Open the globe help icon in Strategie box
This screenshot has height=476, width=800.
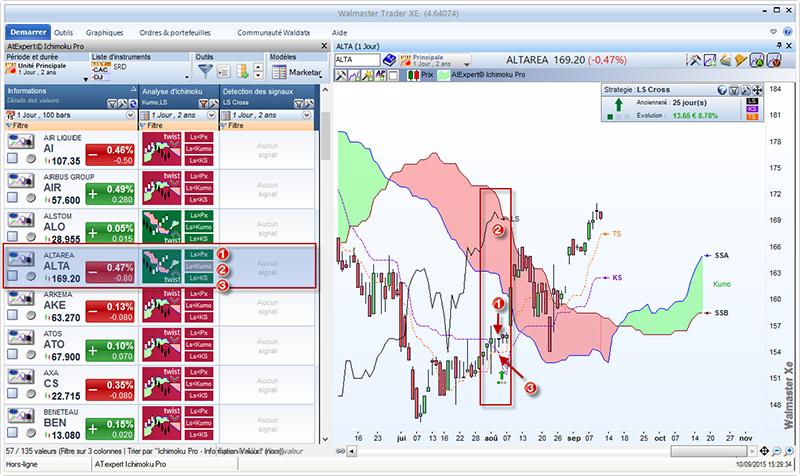coord(722,90)
